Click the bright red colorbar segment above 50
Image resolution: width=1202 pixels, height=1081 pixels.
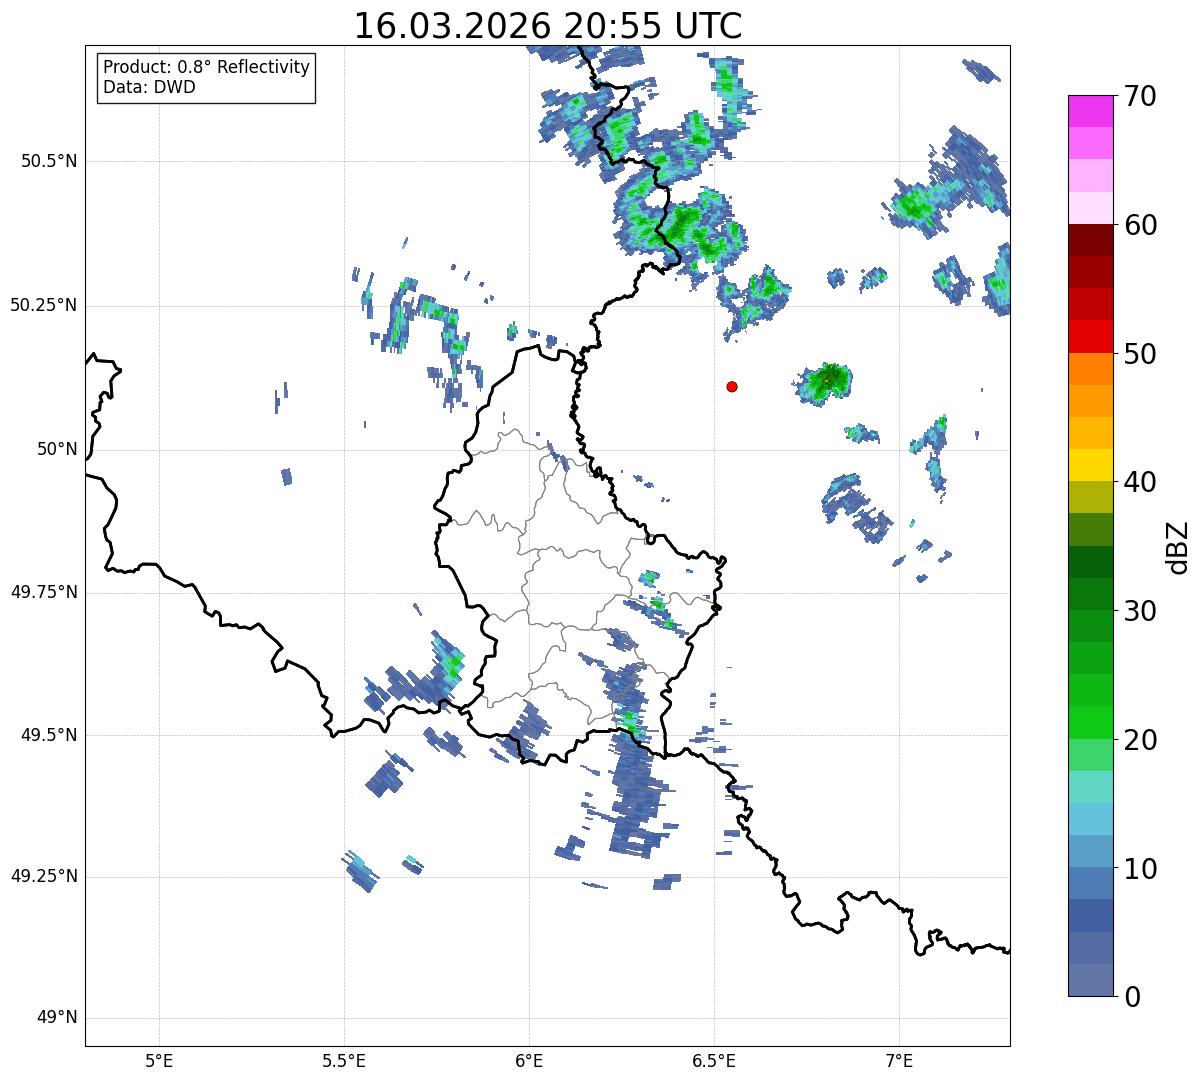(1091, 337)
